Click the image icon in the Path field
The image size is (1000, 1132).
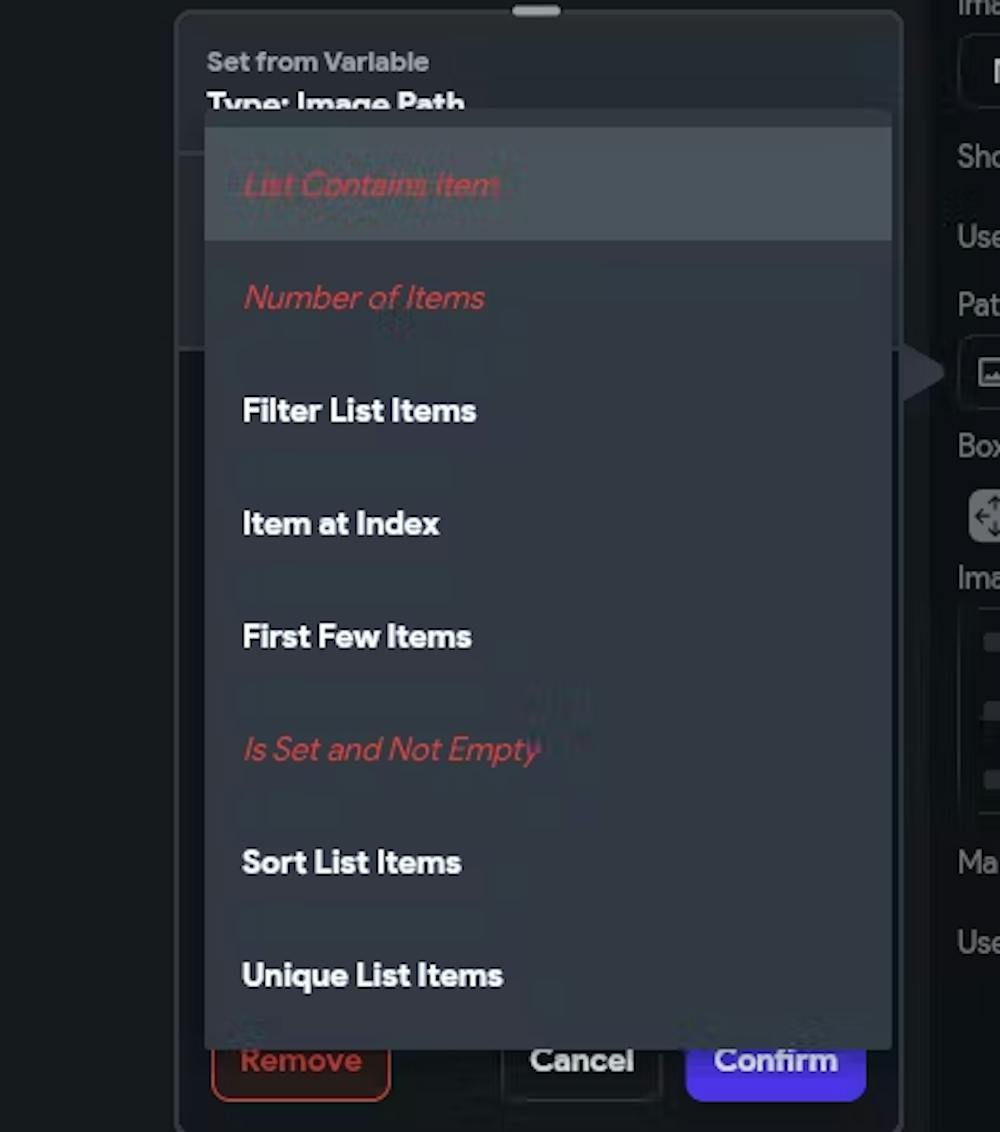click(x=989, y=373)
